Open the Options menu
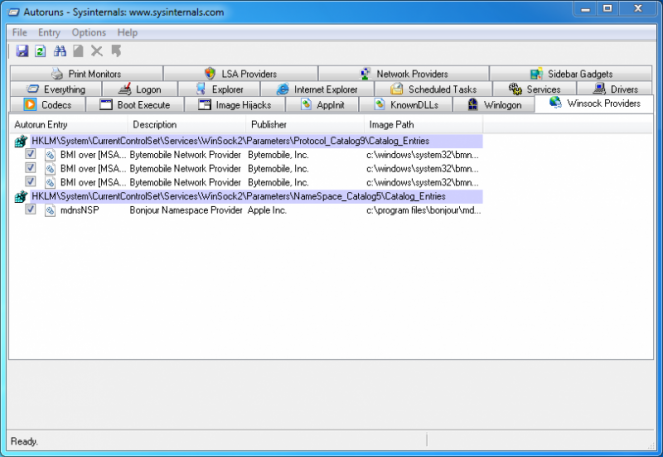The width and height of the screenshot is (663, 457). pyautogui.click(x=89, y=33)
